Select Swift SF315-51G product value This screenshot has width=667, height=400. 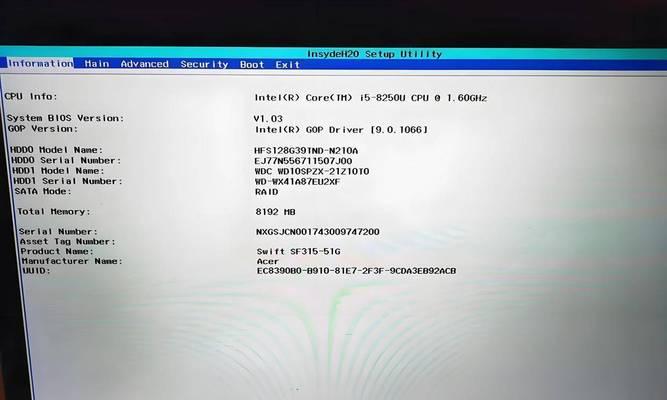(299, 251)
